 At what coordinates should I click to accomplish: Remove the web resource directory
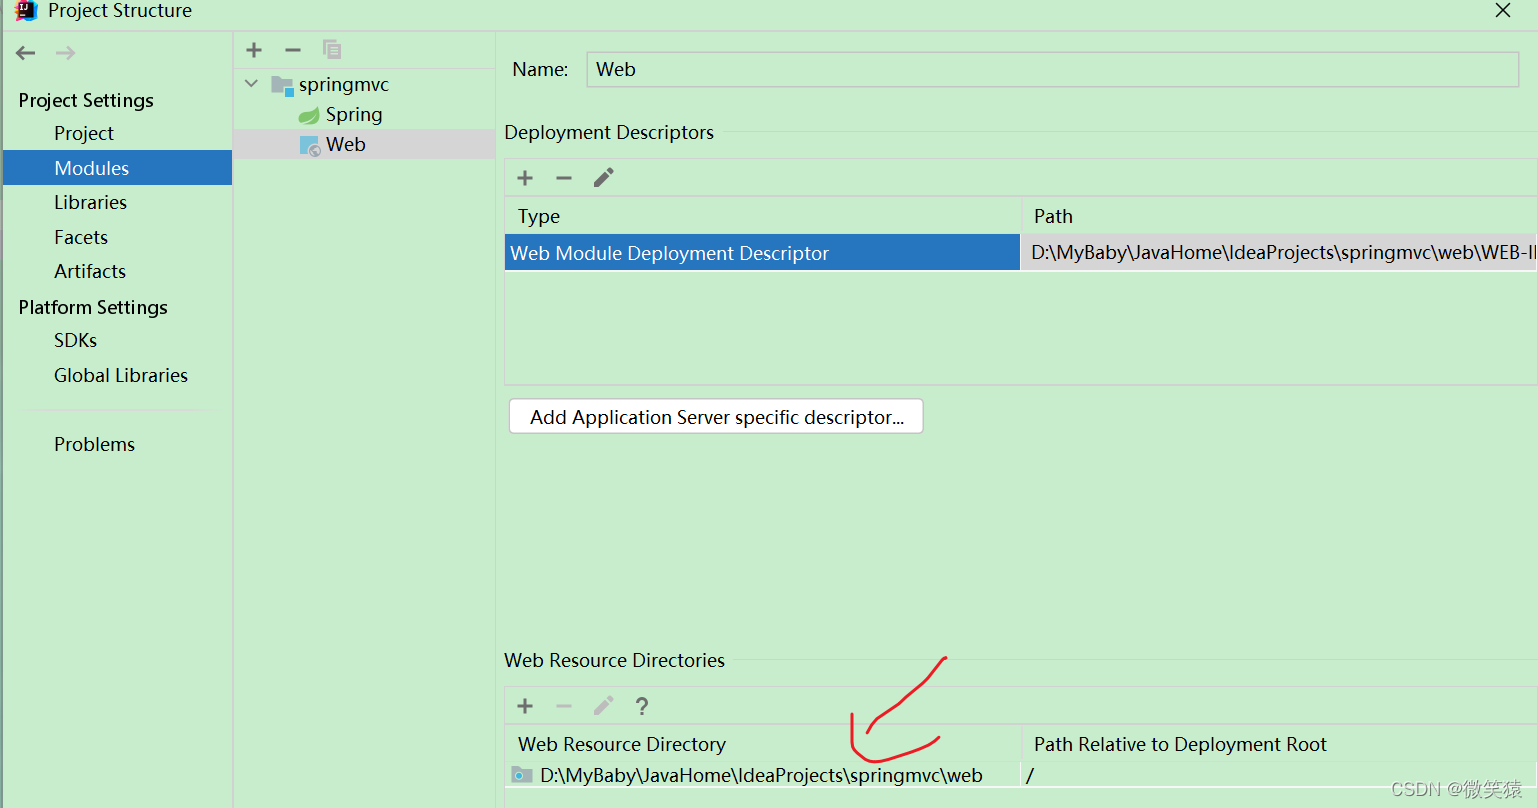564,706
